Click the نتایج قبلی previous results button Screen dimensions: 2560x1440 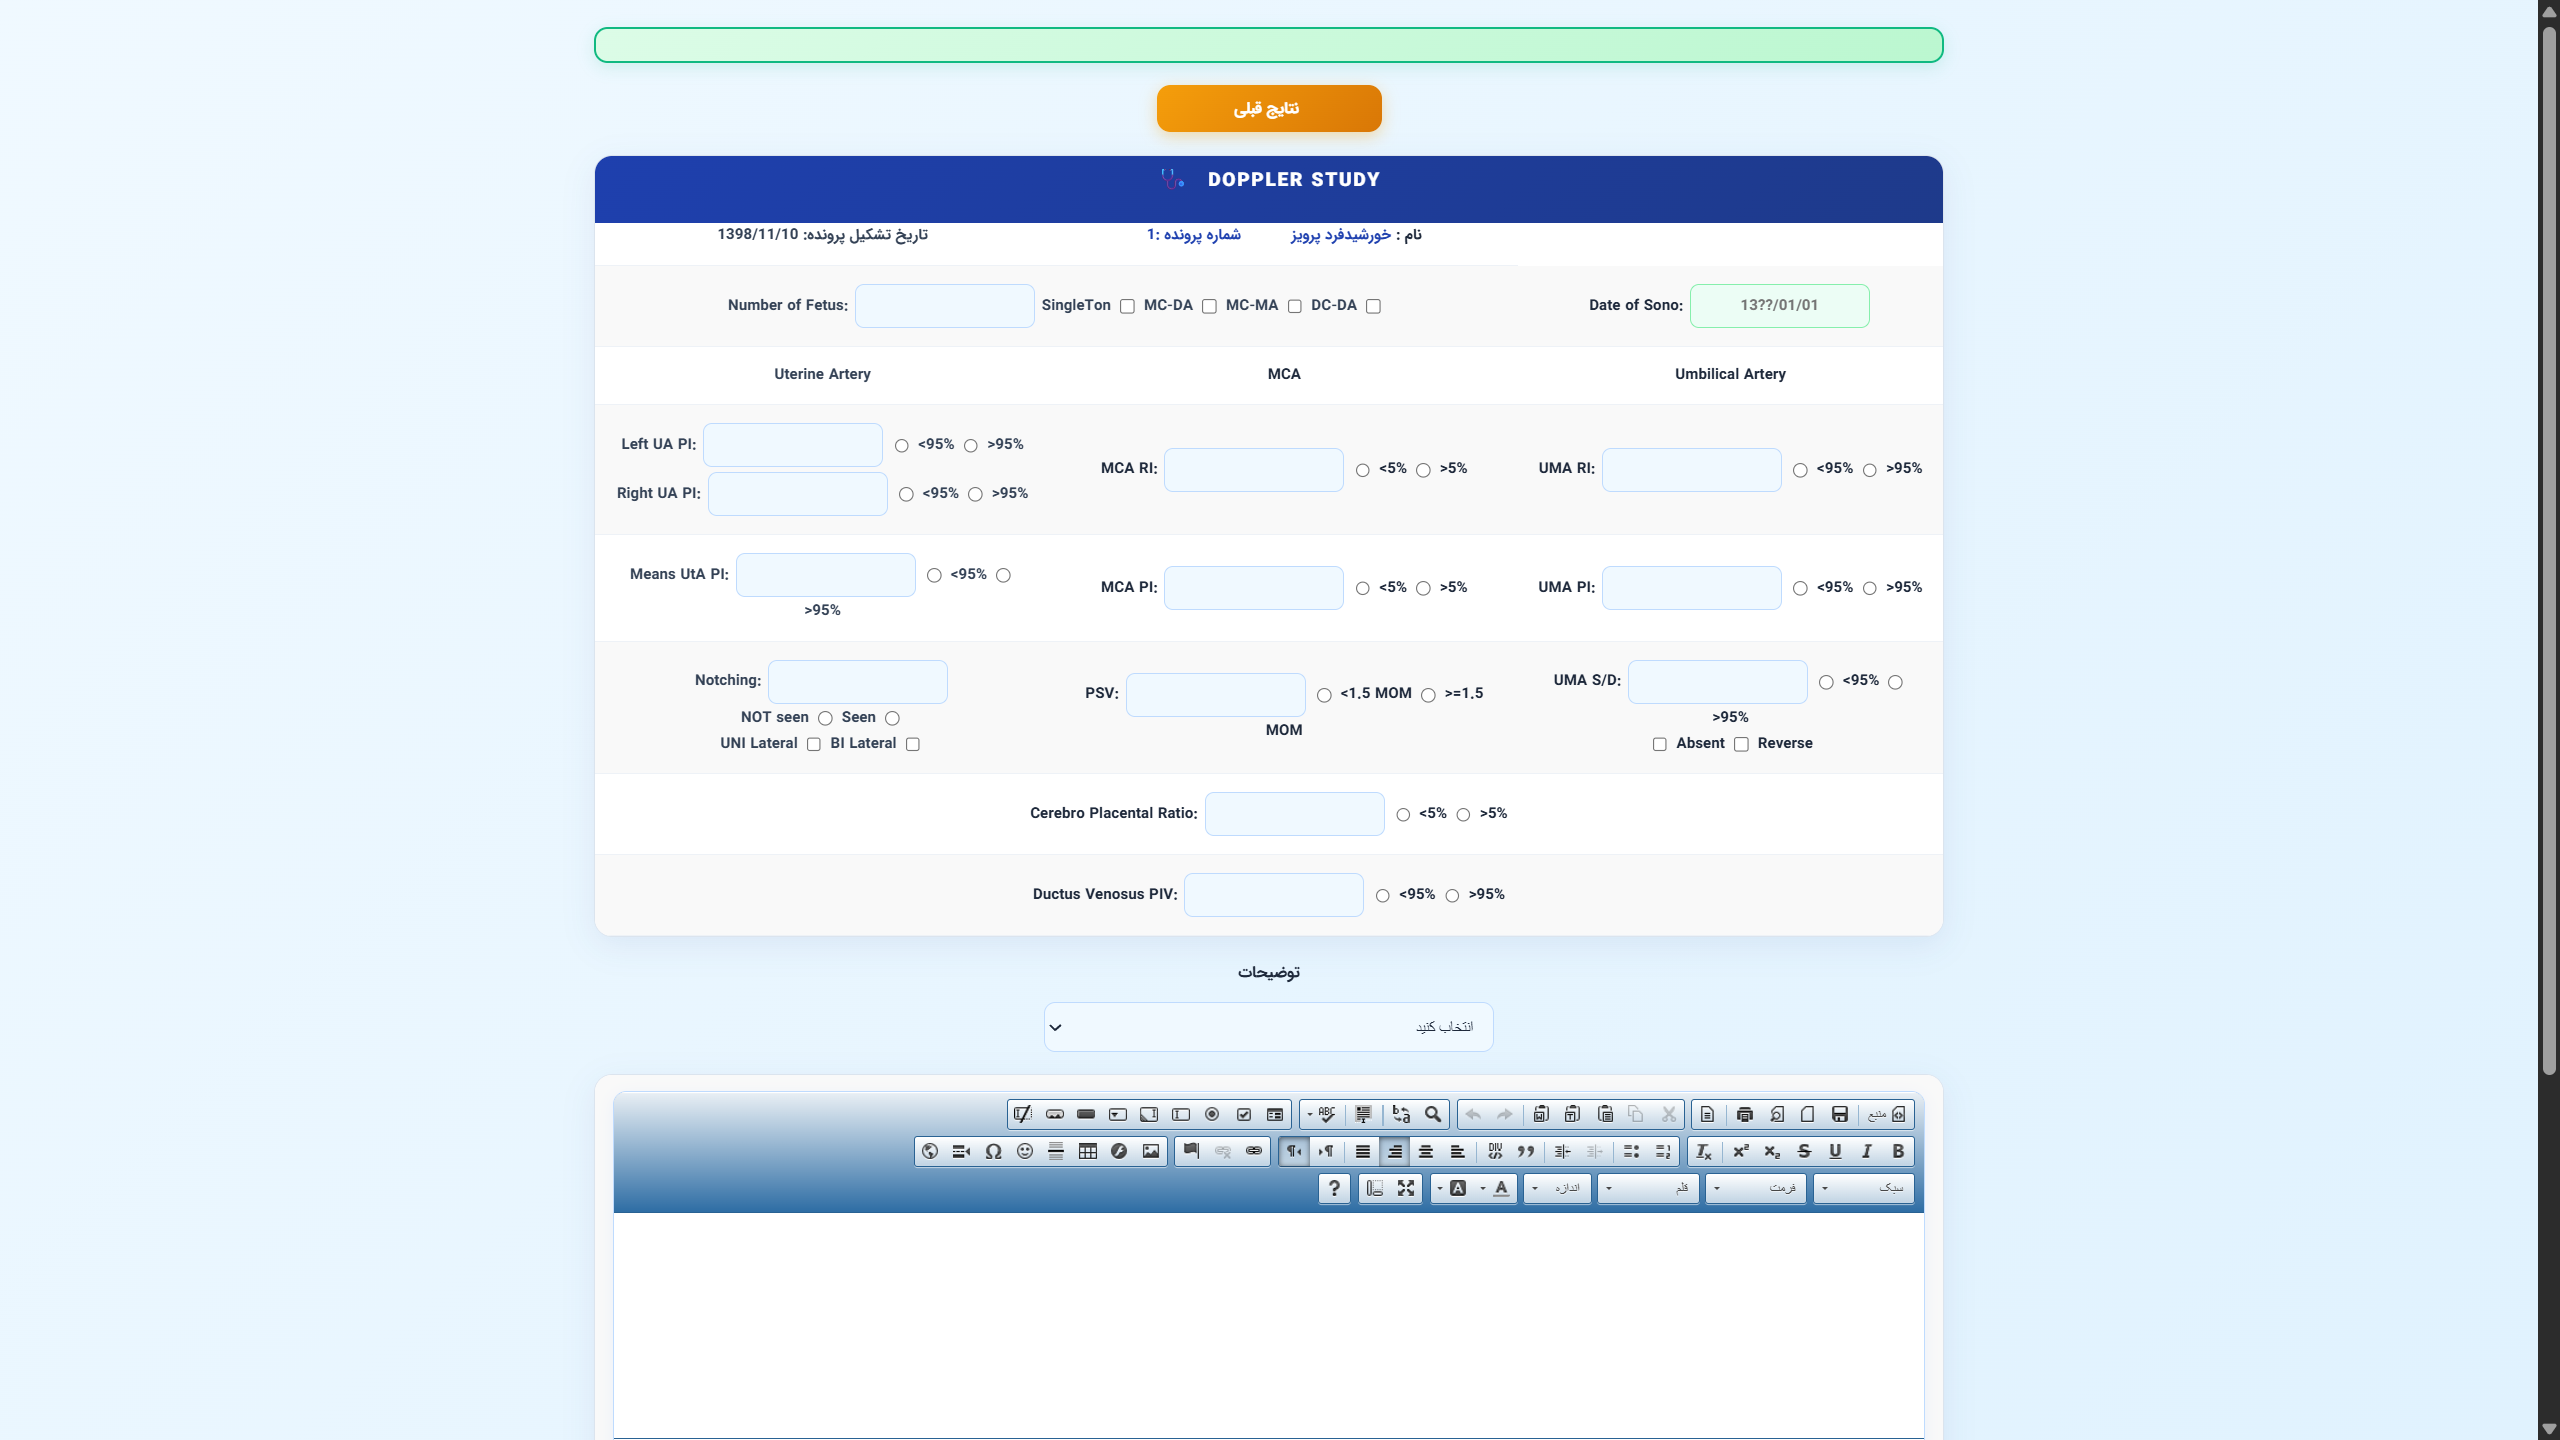[1269, 108]
